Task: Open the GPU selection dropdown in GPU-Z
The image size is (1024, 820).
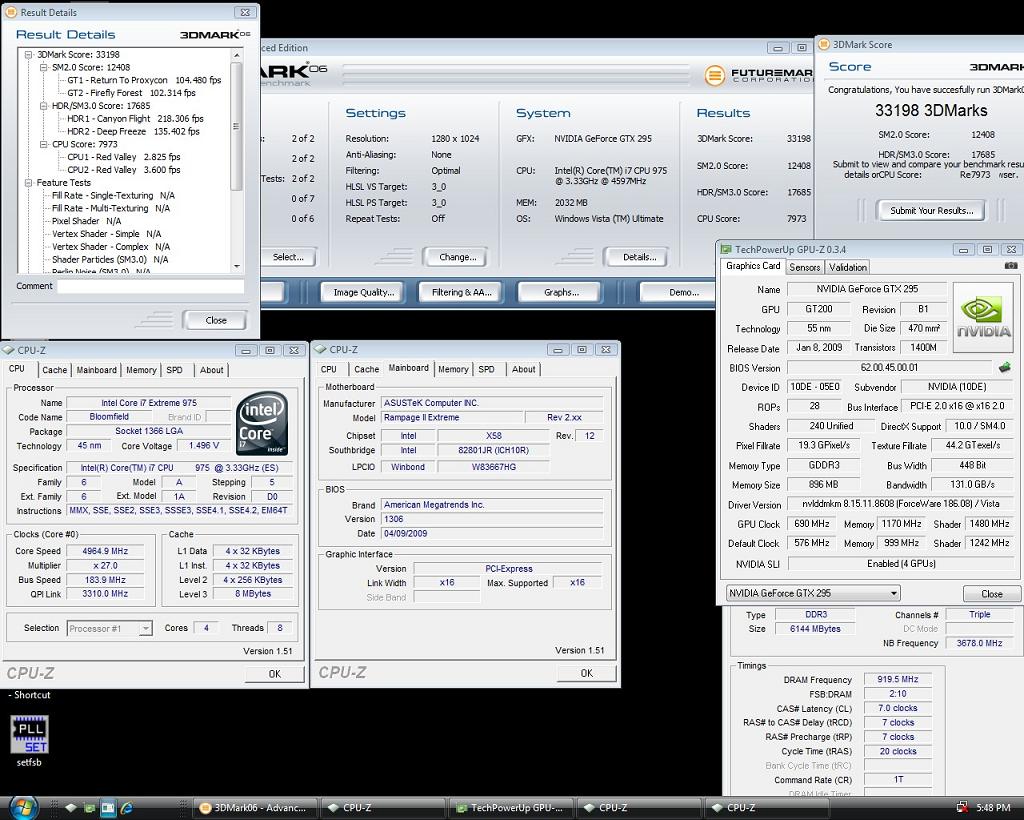Action: point(893,593)
